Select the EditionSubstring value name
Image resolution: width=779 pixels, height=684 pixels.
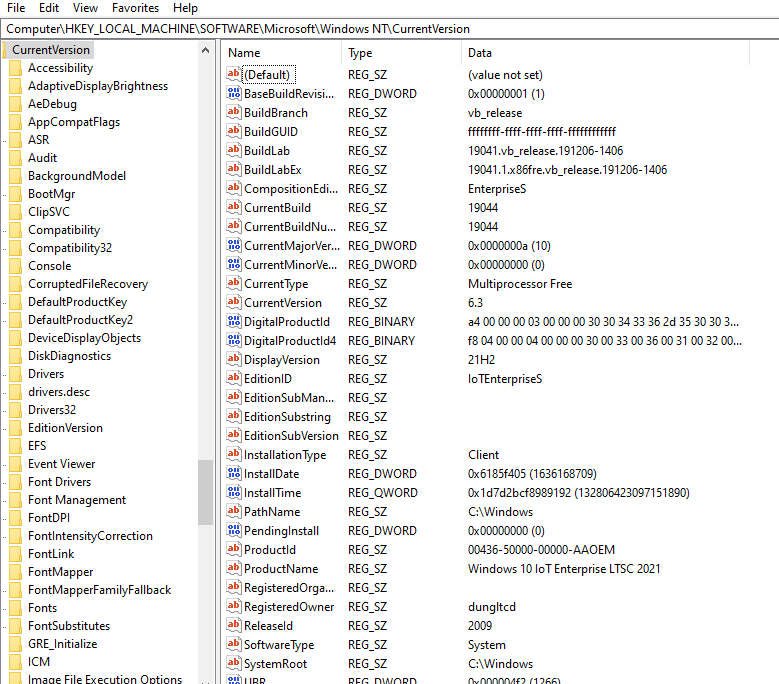287,416
